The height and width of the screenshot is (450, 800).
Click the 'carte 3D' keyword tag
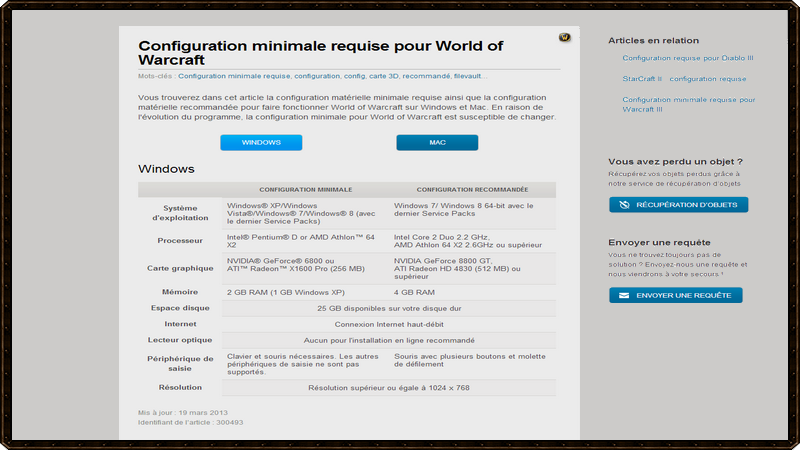tap(384, 76)
